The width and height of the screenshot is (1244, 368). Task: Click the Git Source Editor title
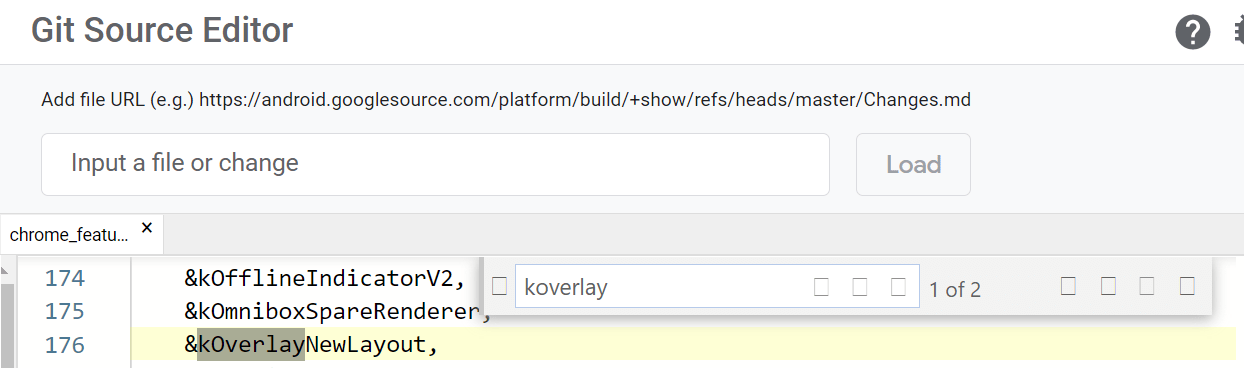pos(162,30)
